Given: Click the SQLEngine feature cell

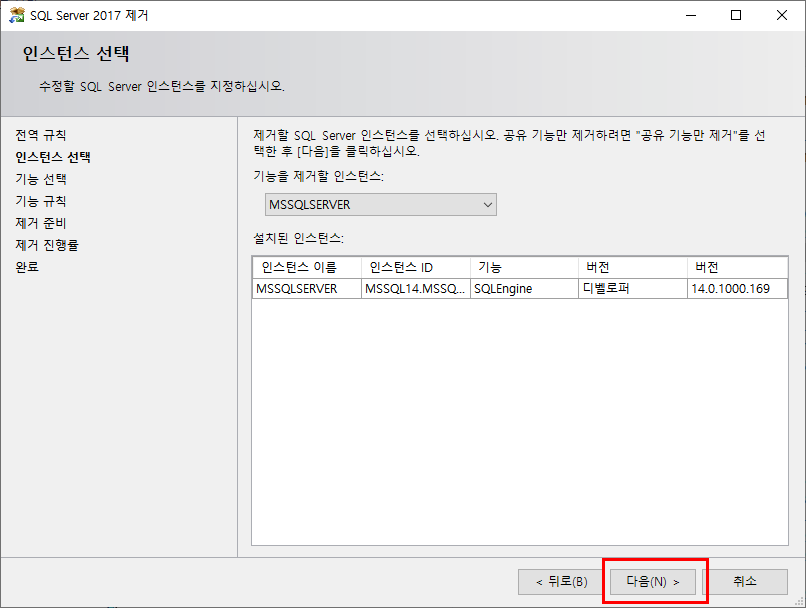Looking at the screenshot, I should click(x=524, y=289).
